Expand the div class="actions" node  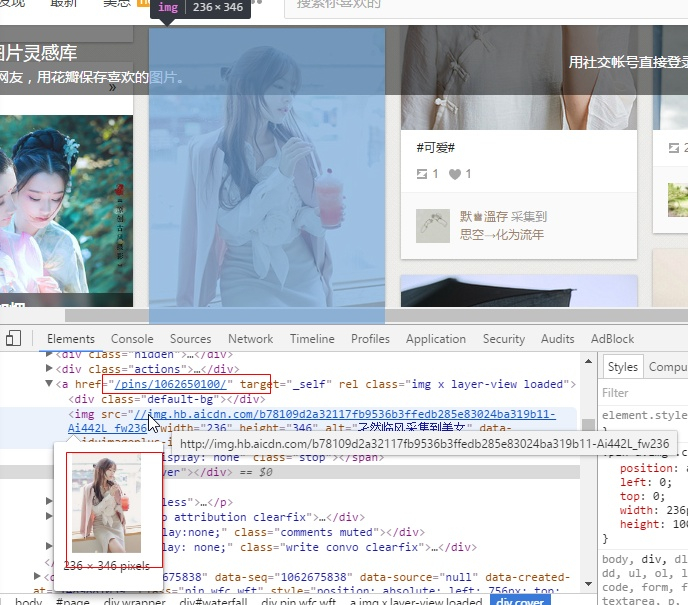point(49,369)
